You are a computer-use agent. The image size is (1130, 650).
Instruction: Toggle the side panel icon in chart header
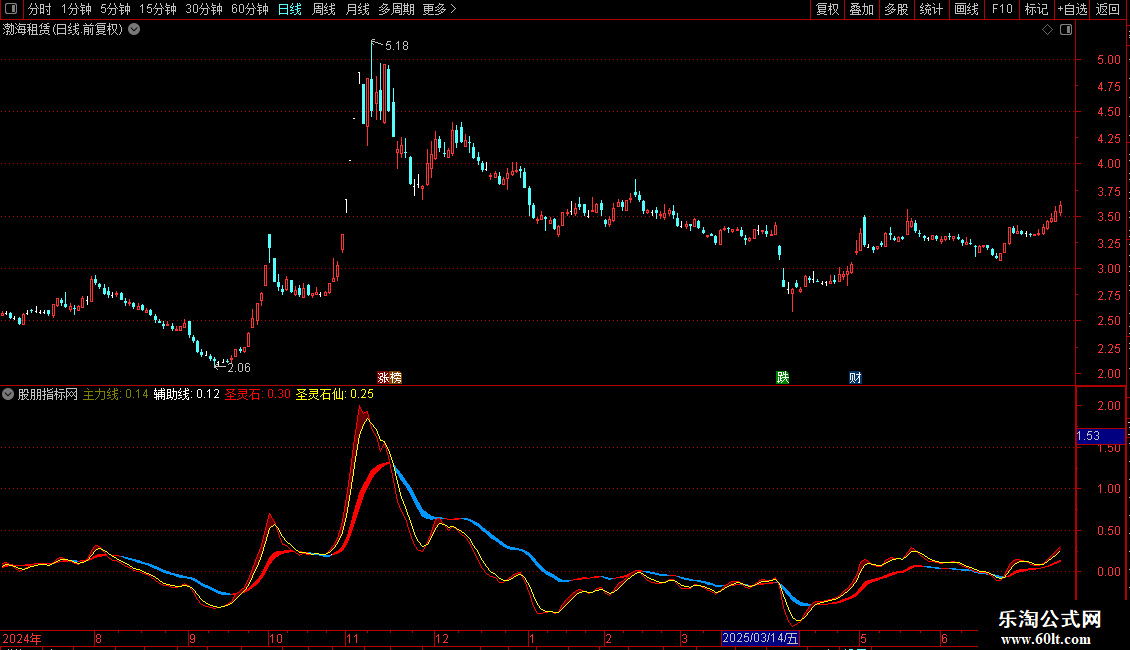pyautogui.click(x=1066, y=30)
